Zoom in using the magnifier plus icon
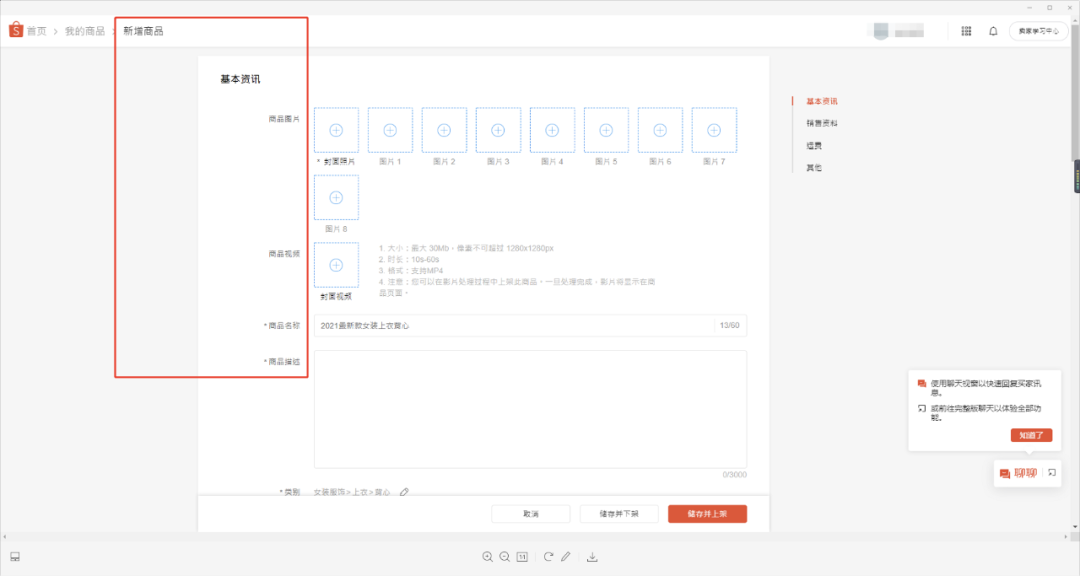This screenshot has height=576, width=1080. [x=487, y=557]
